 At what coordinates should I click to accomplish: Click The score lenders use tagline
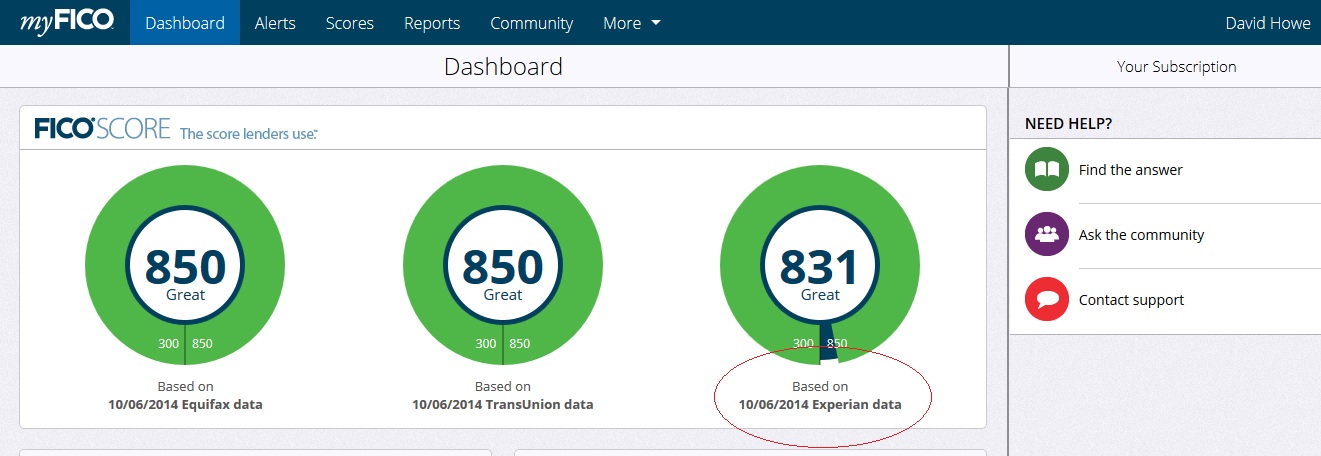[x=249, y=133]
